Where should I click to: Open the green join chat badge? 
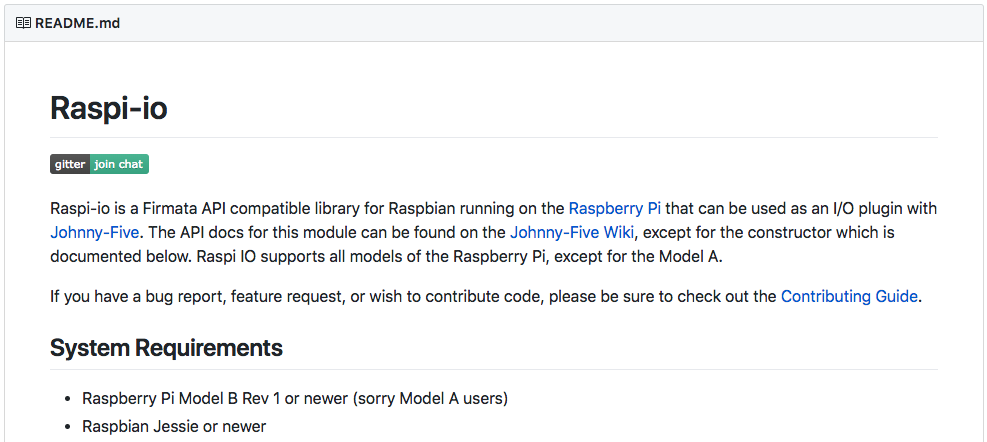120,164
